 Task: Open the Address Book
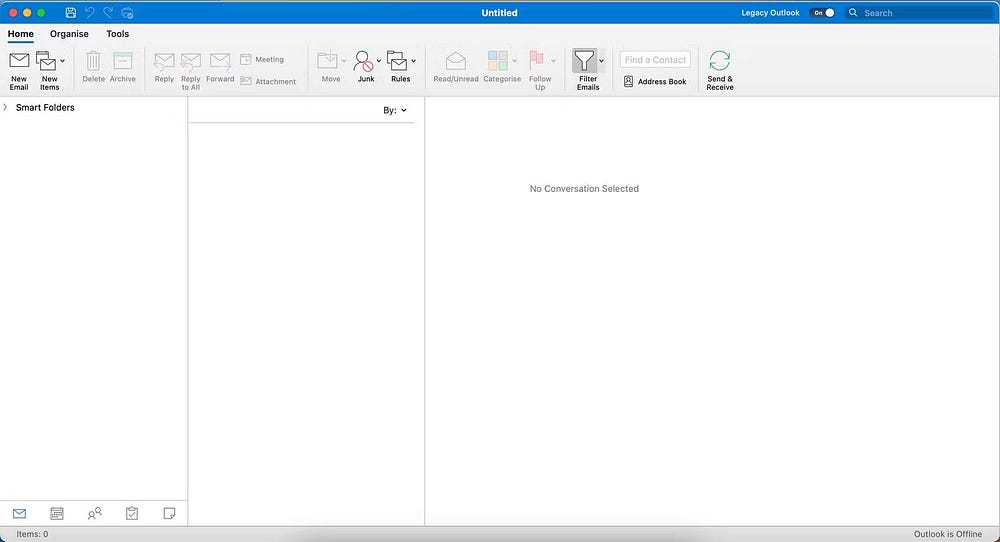[655, 82]
